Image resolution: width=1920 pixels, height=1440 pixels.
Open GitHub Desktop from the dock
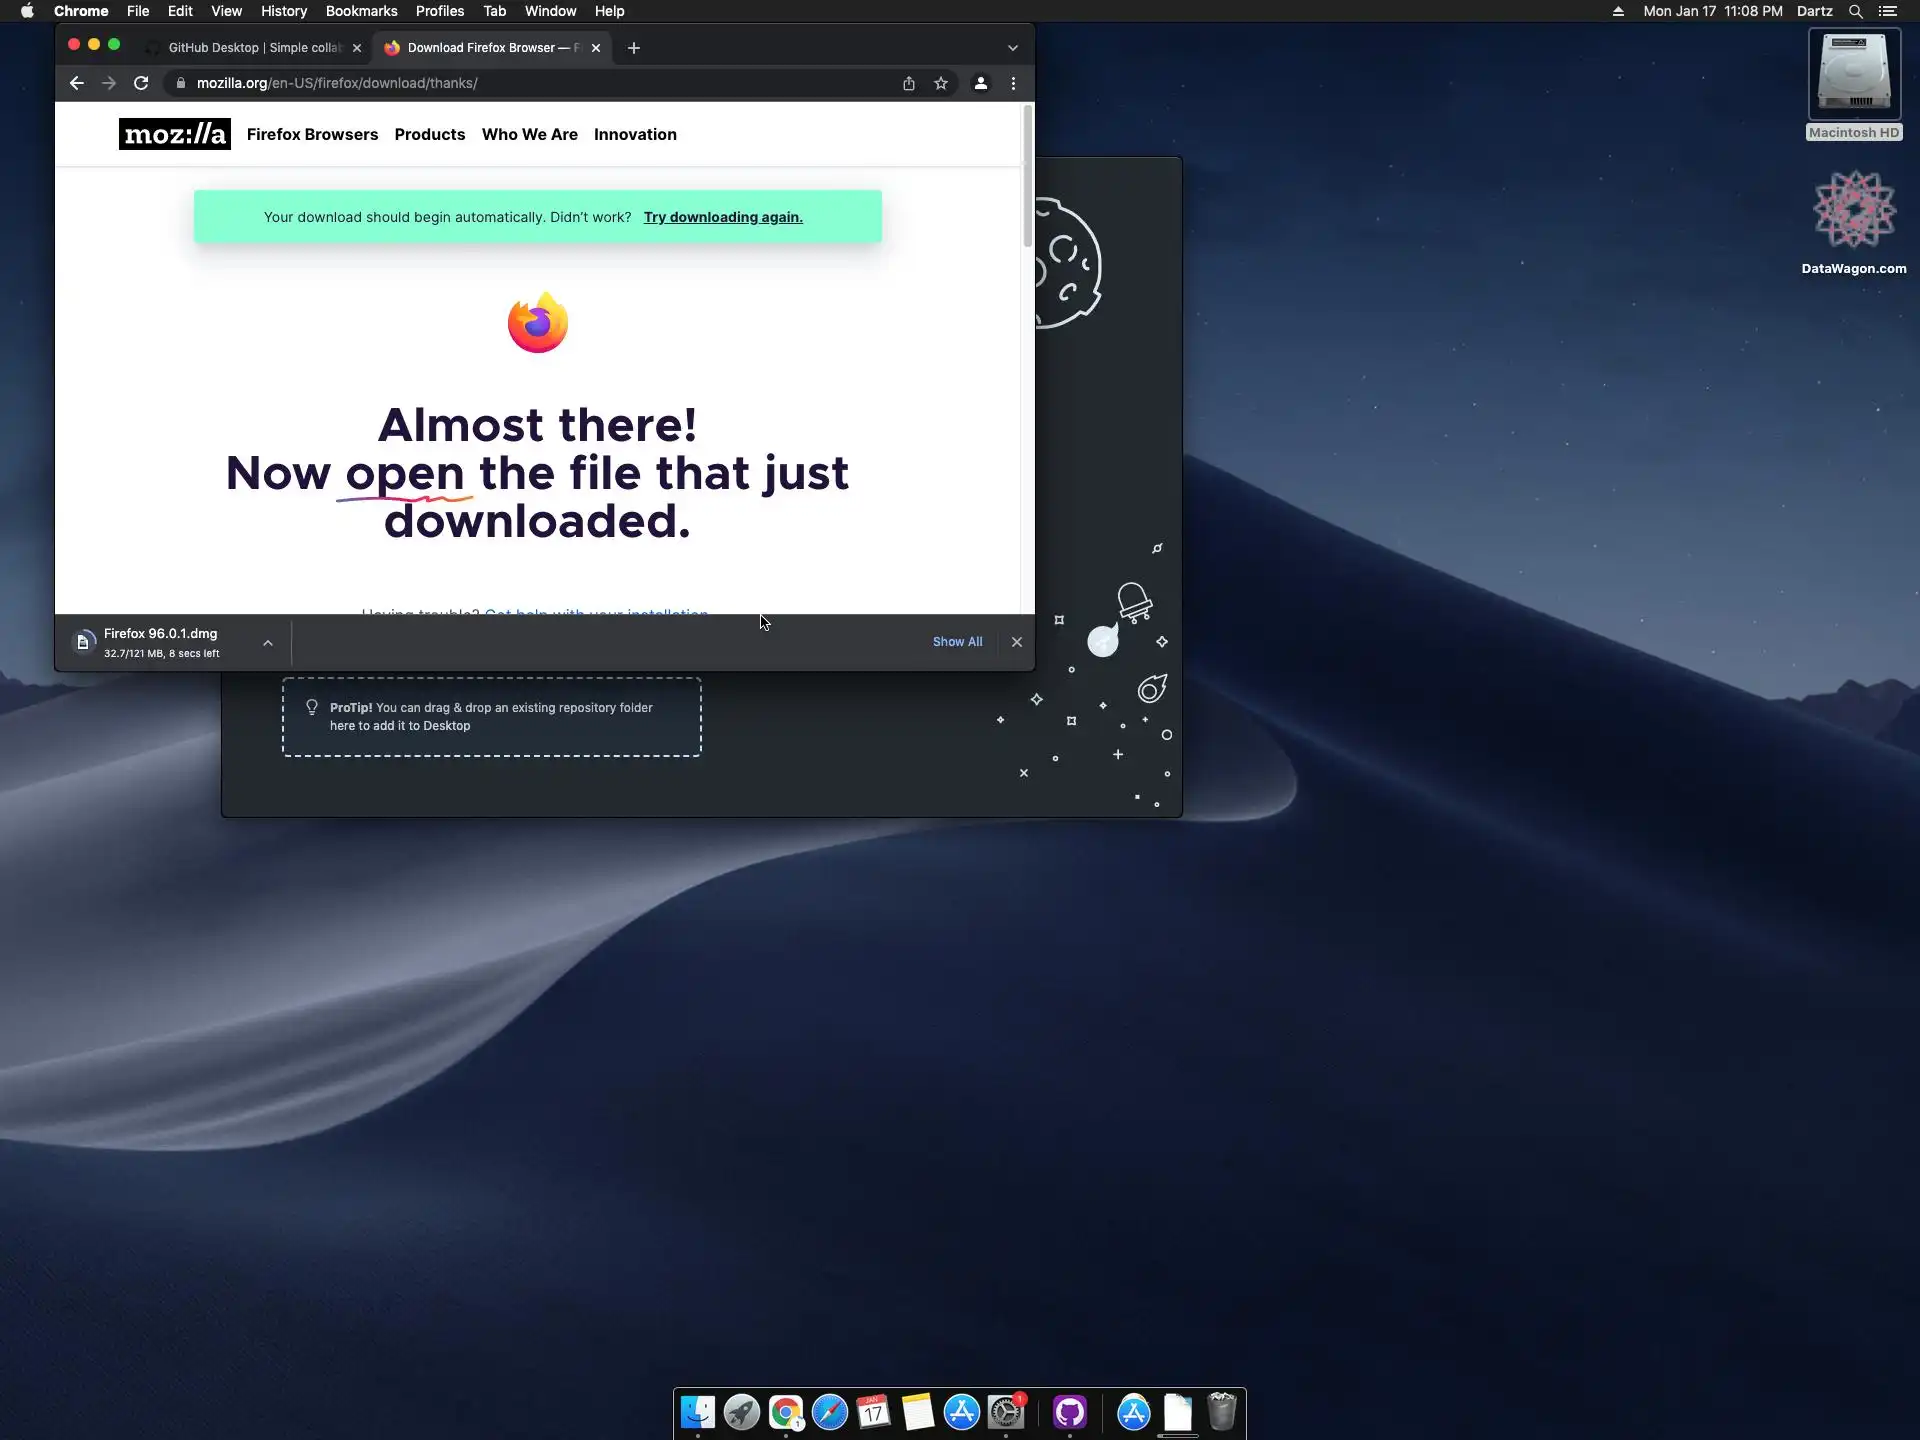click(1069, 1412)
